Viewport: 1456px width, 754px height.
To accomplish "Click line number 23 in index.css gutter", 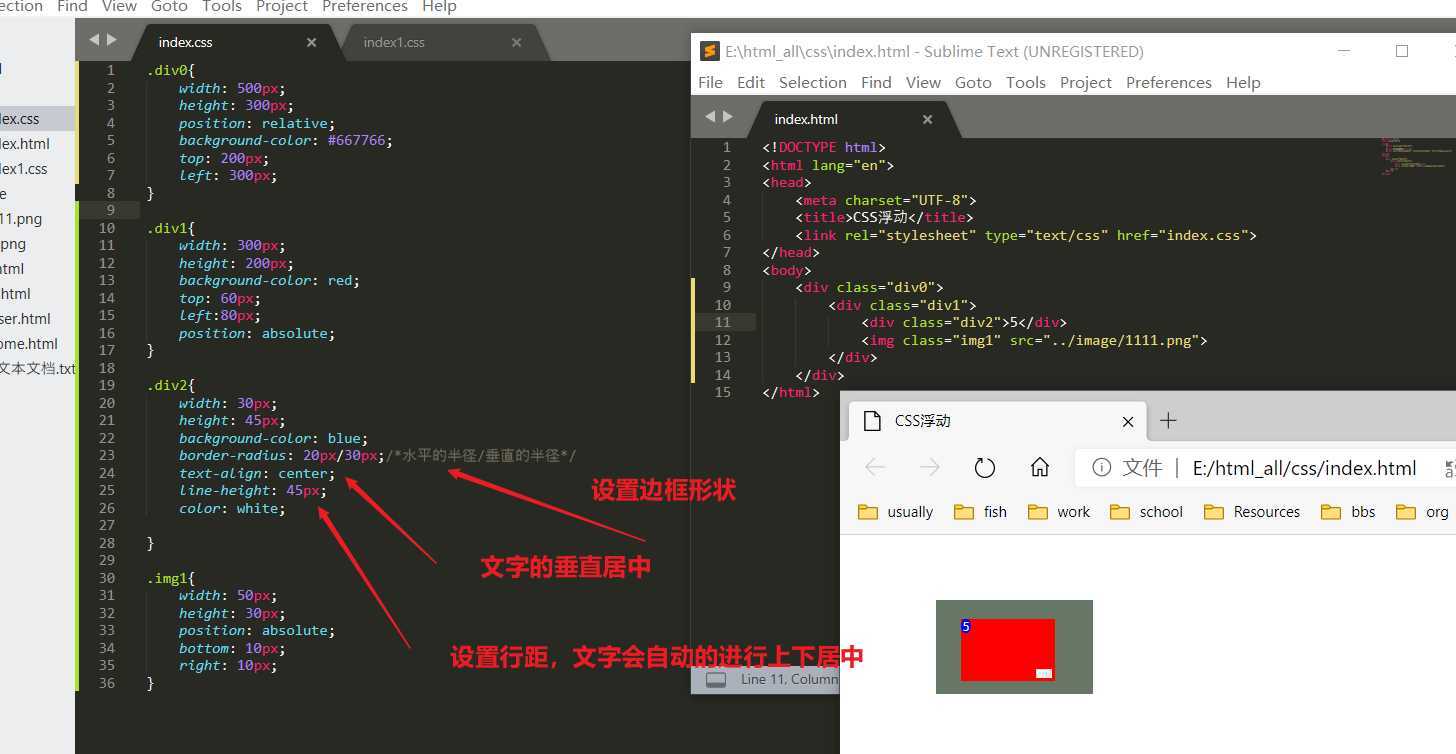I will click(106, 455).
